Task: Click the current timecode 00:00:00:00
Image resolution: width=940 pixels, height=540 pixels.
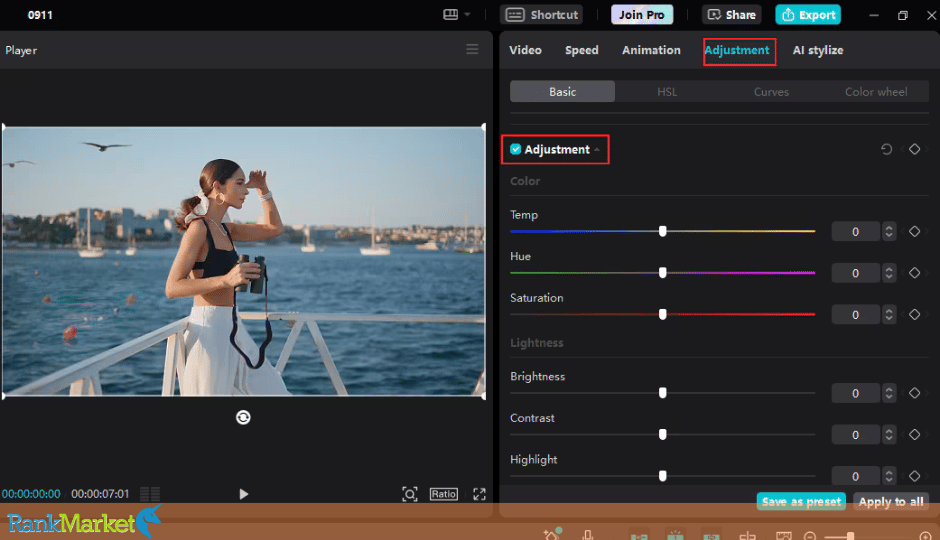Action: [31, 494]
